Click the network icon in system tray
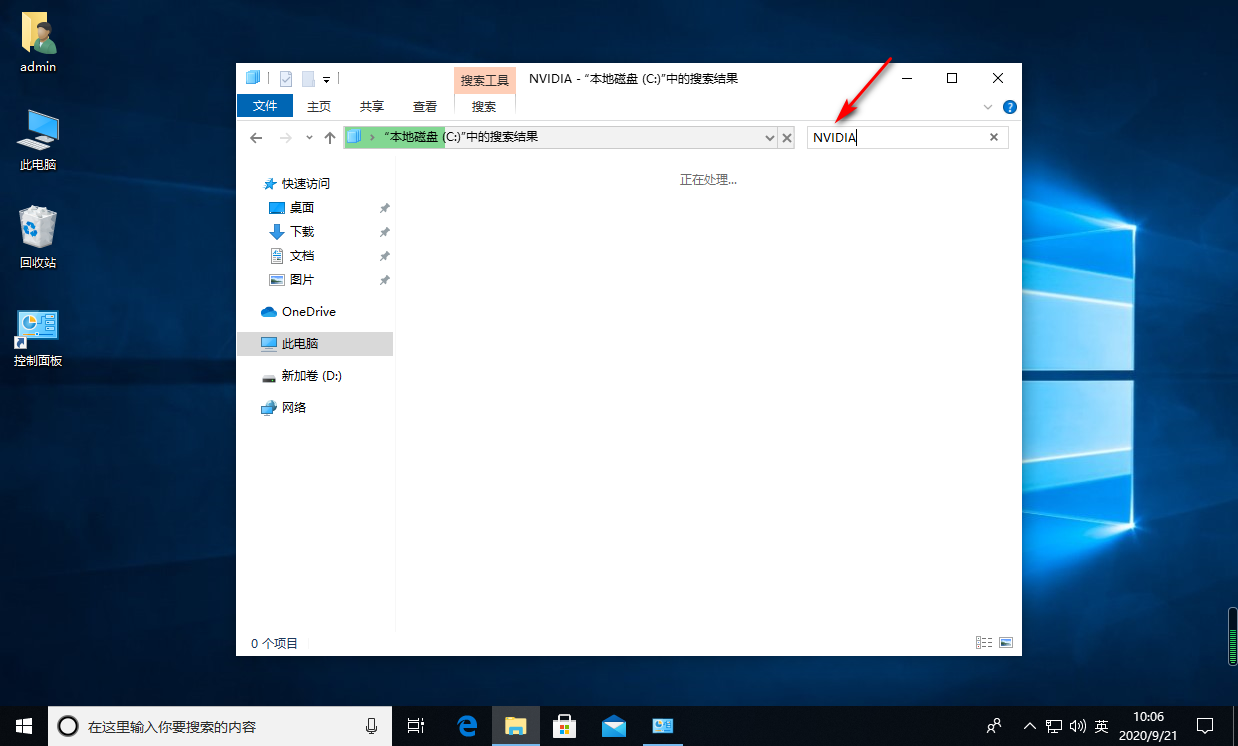The width and height of the screenshot is (1238, 746). coord(1053,725)
